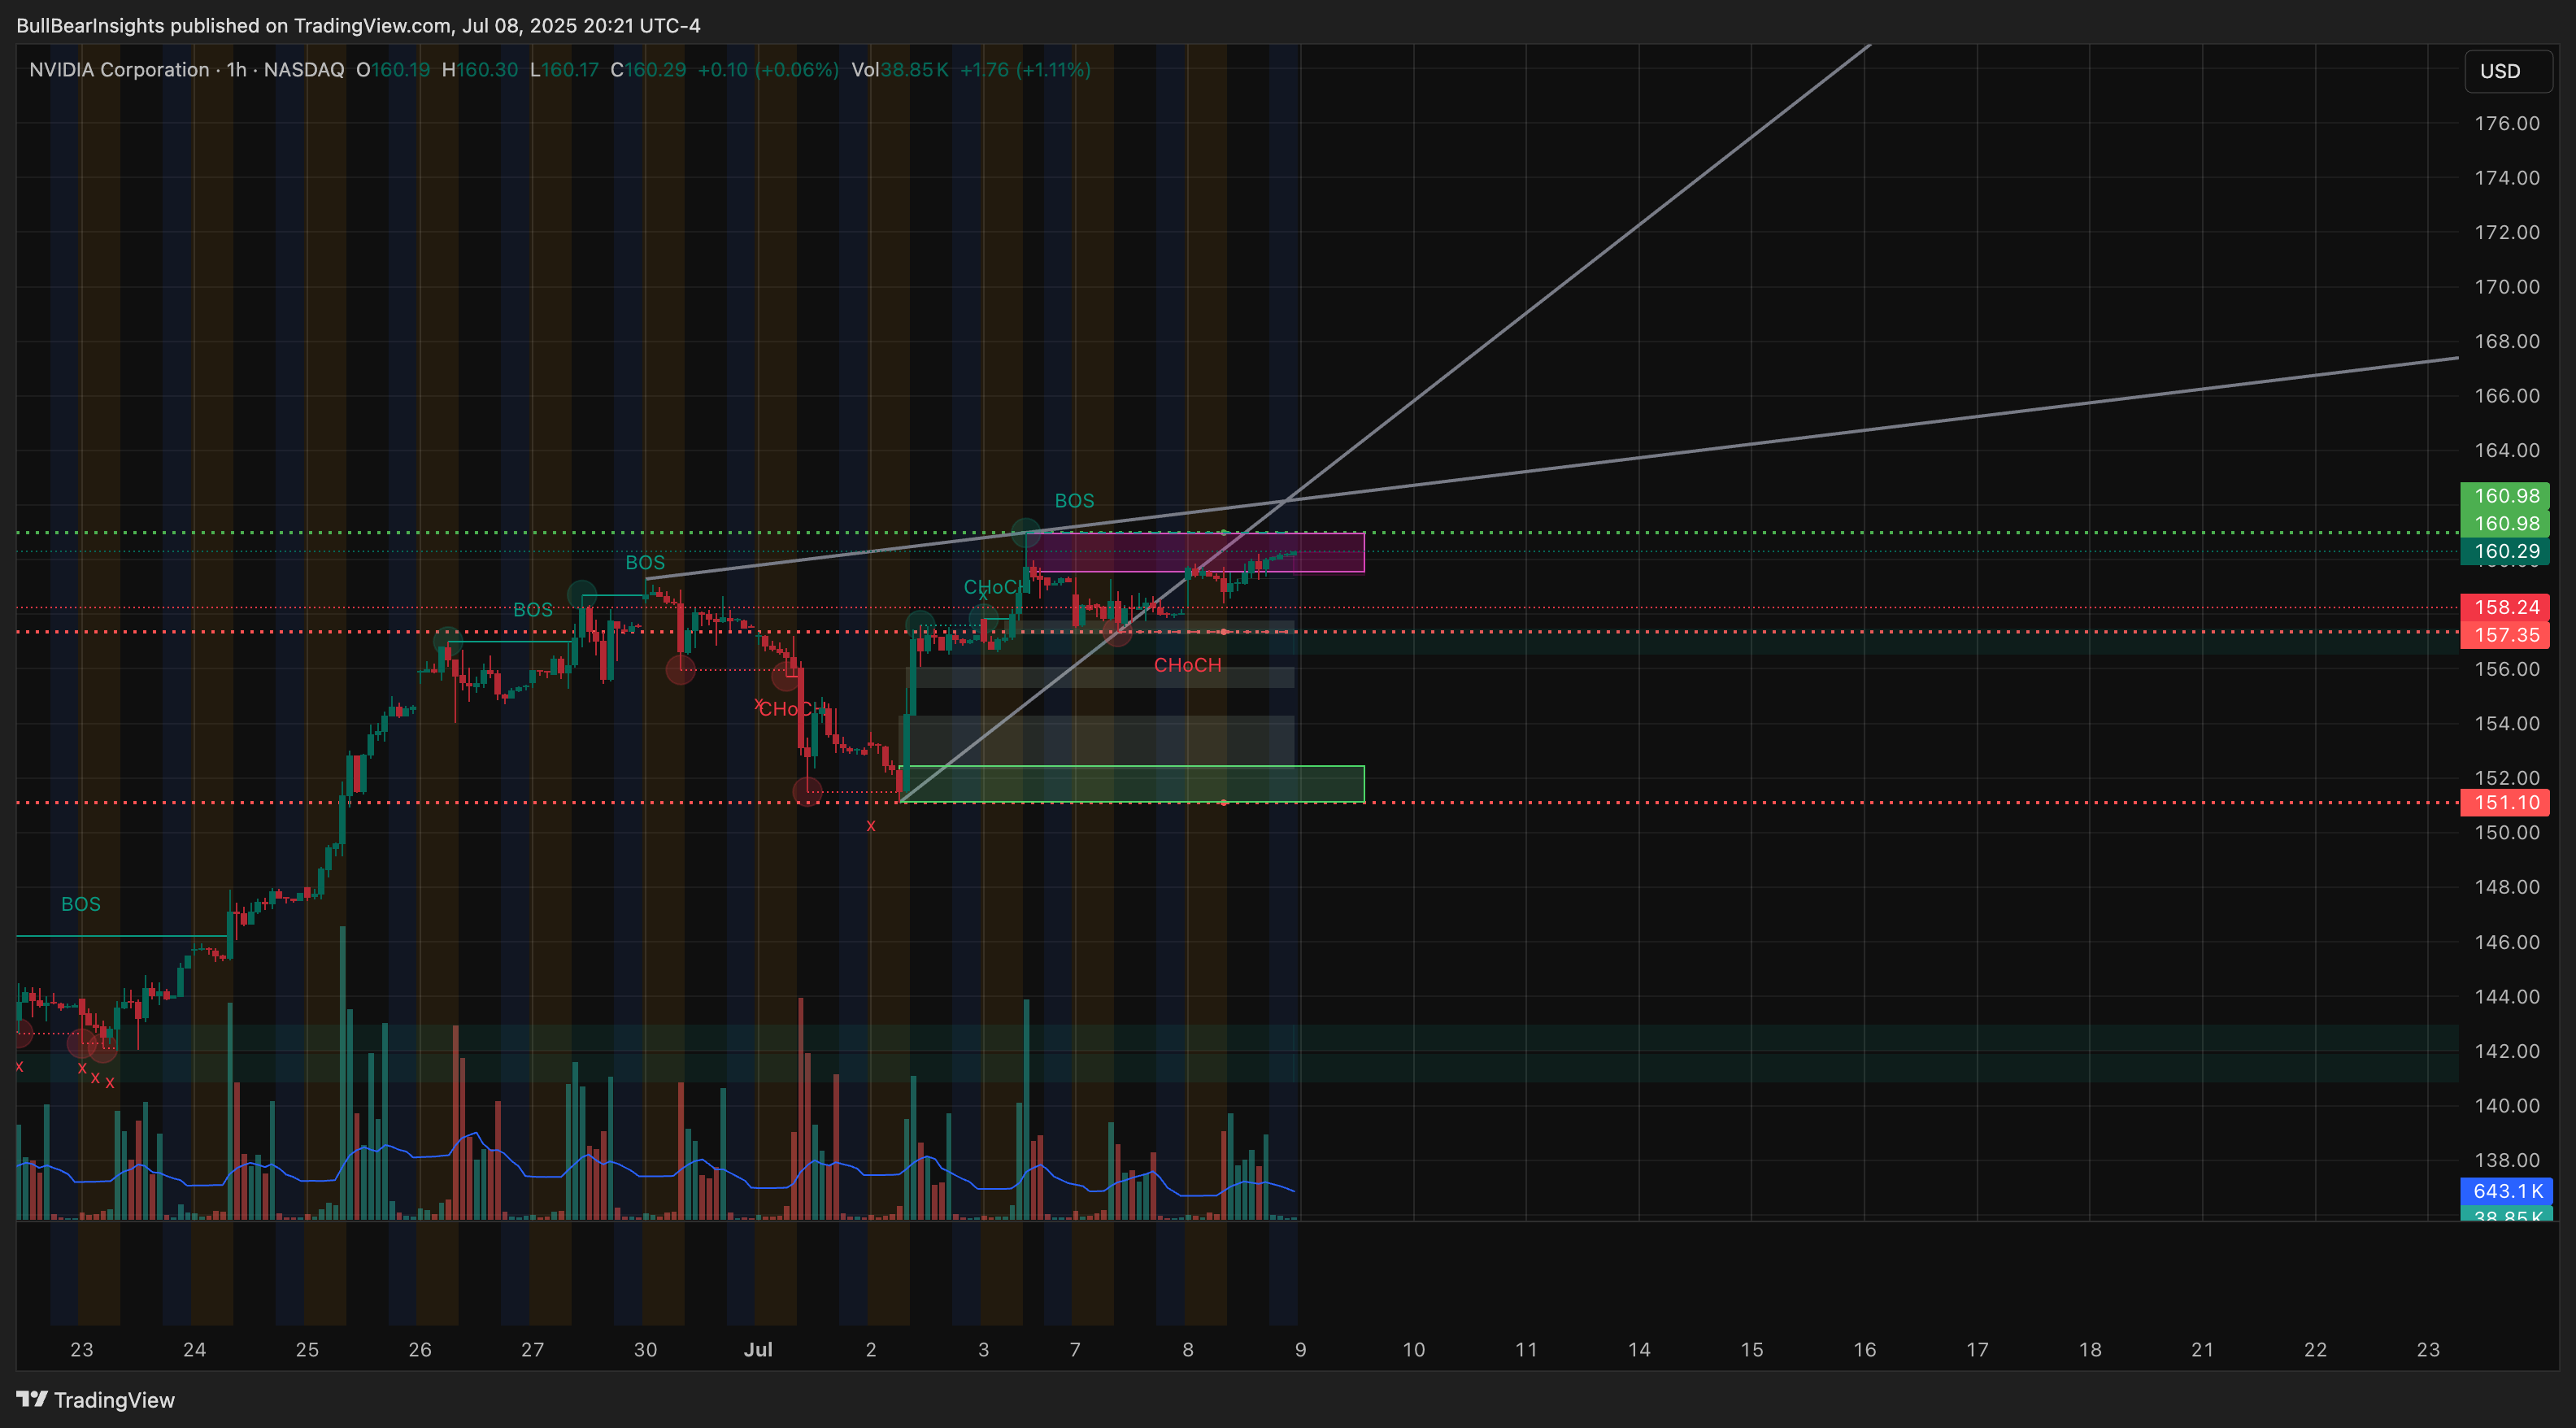2576x1428 pixels.
Task: Click the 21 date label on time axis
Action: pos(2202,1349)
